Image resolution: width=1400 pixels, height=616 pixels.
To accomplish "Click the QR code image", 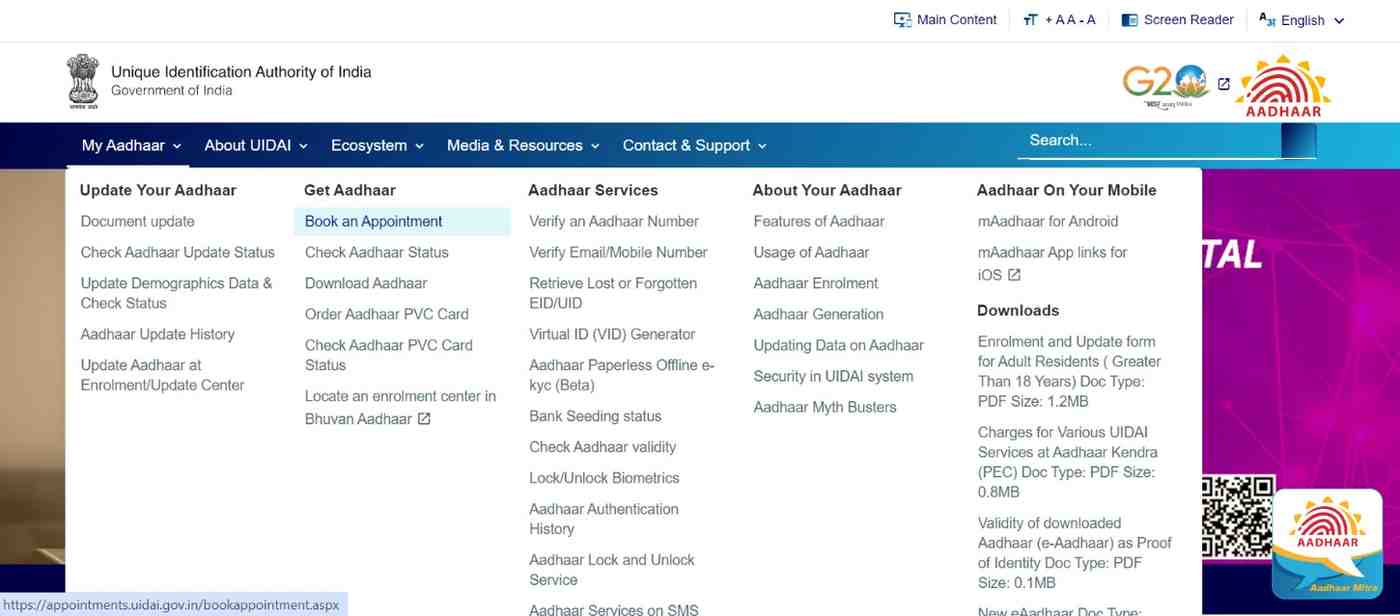I will click(x=1237, y=517).
